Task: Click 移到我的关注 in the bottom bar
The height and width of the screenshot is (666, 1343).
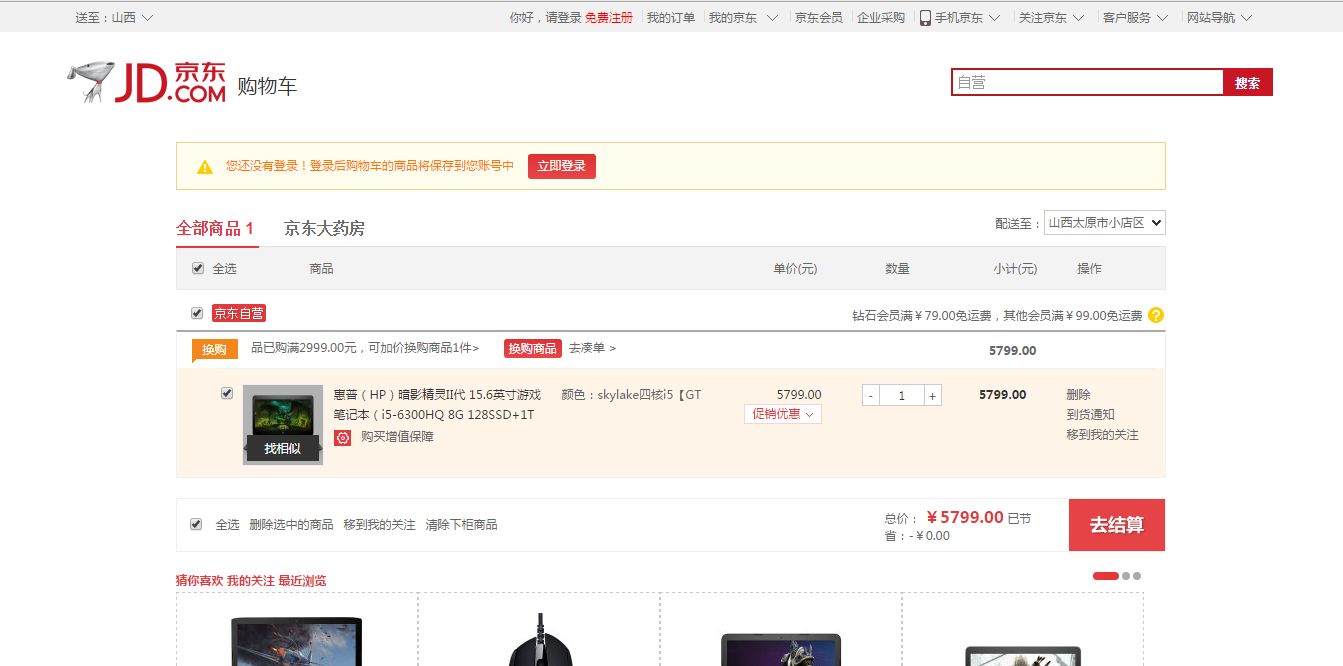Action: (379, 525)
